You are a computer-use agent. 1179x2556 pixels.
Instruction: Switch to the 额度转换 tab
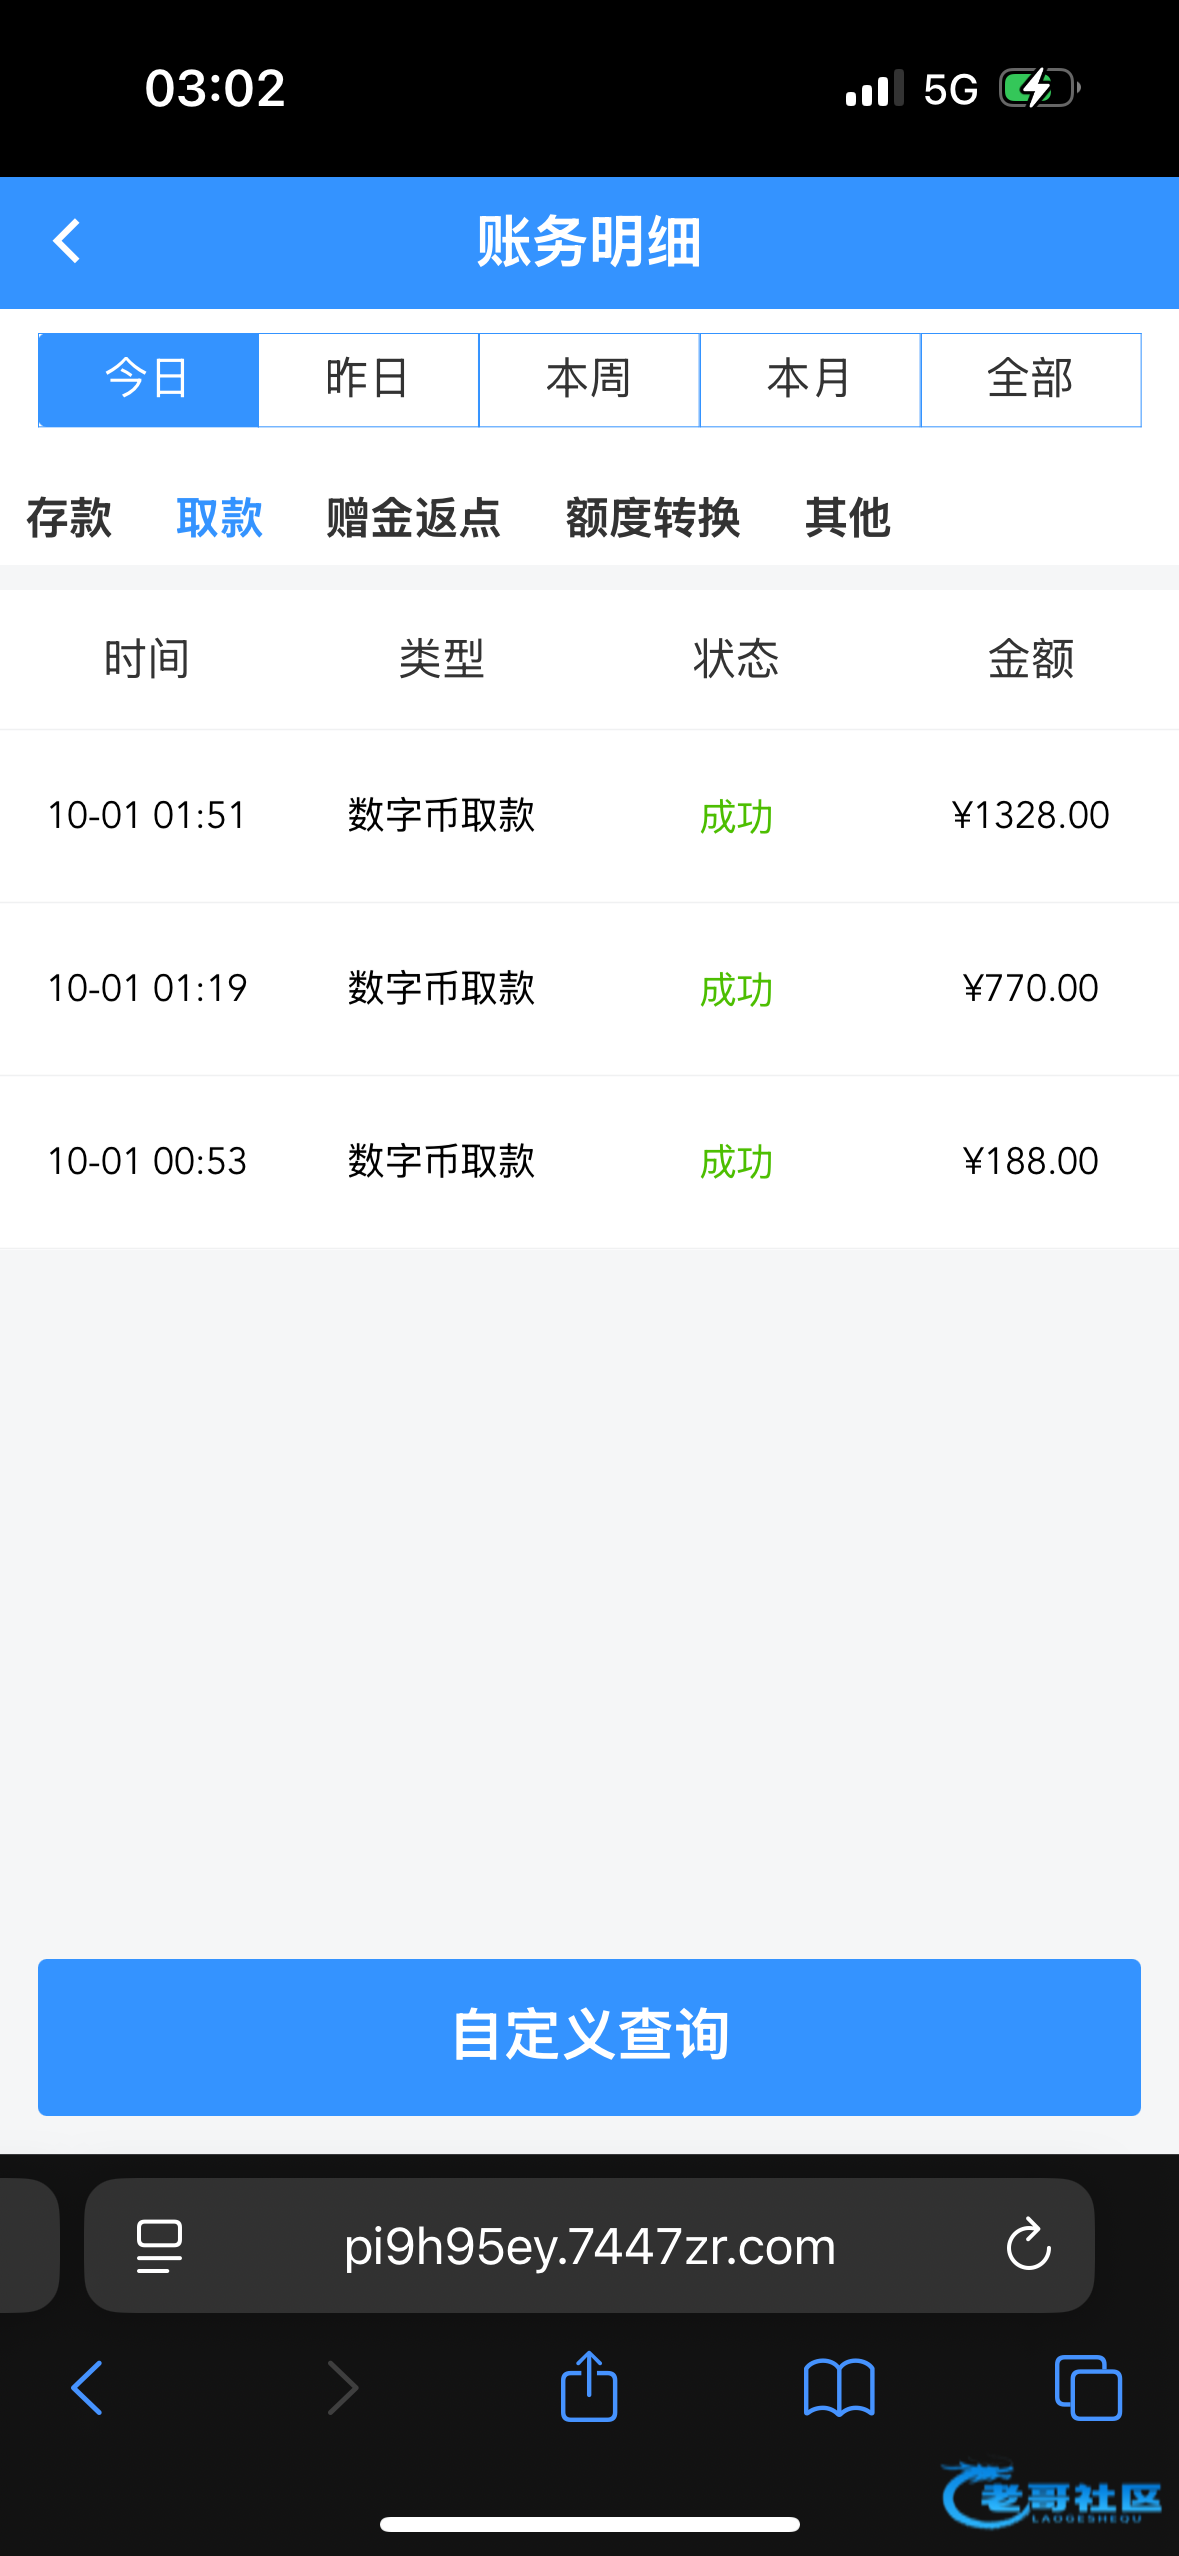(x=653, y=518)
